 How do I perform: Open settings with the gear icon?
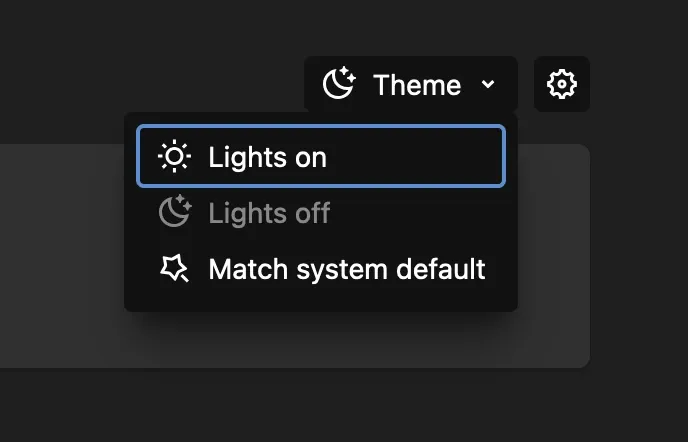562,84
